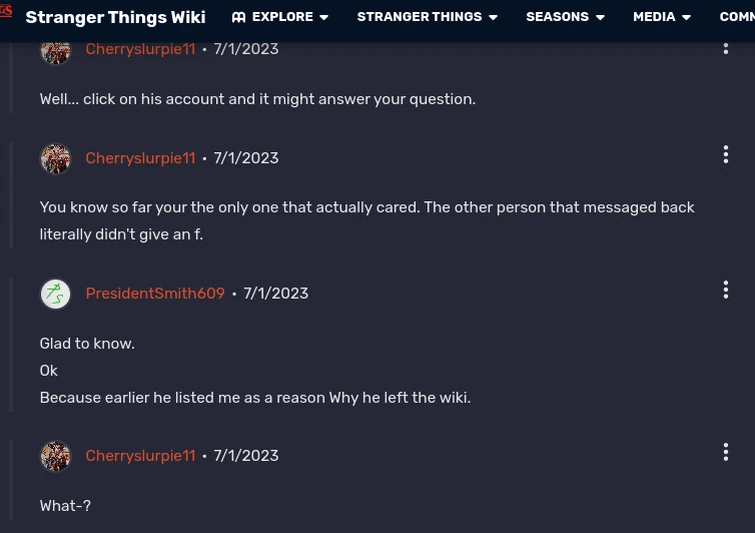
Task: Click the 7/1/2023 timestamp on PresidentSmith609's comment
Action: (x=276, y=294)
